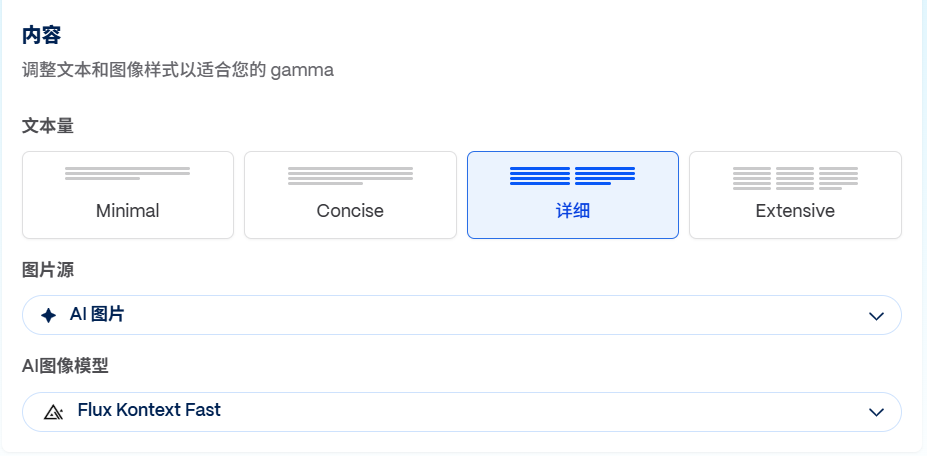
Task: Click the 内容 section heading
Action: point(41,35)
